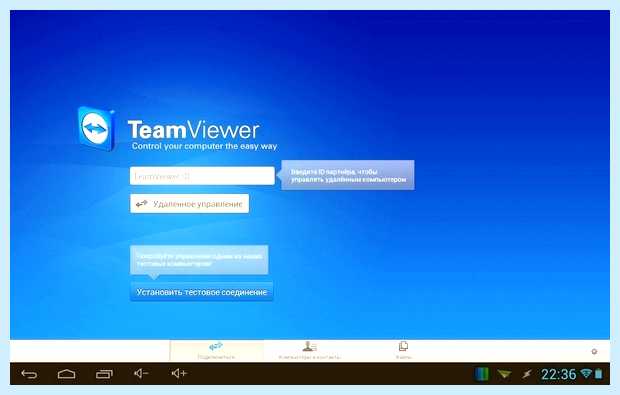This screenshot has height=395, width=620.
Task: Tap the Wi-Fi signal icon
Action: [x=586, y=373]
